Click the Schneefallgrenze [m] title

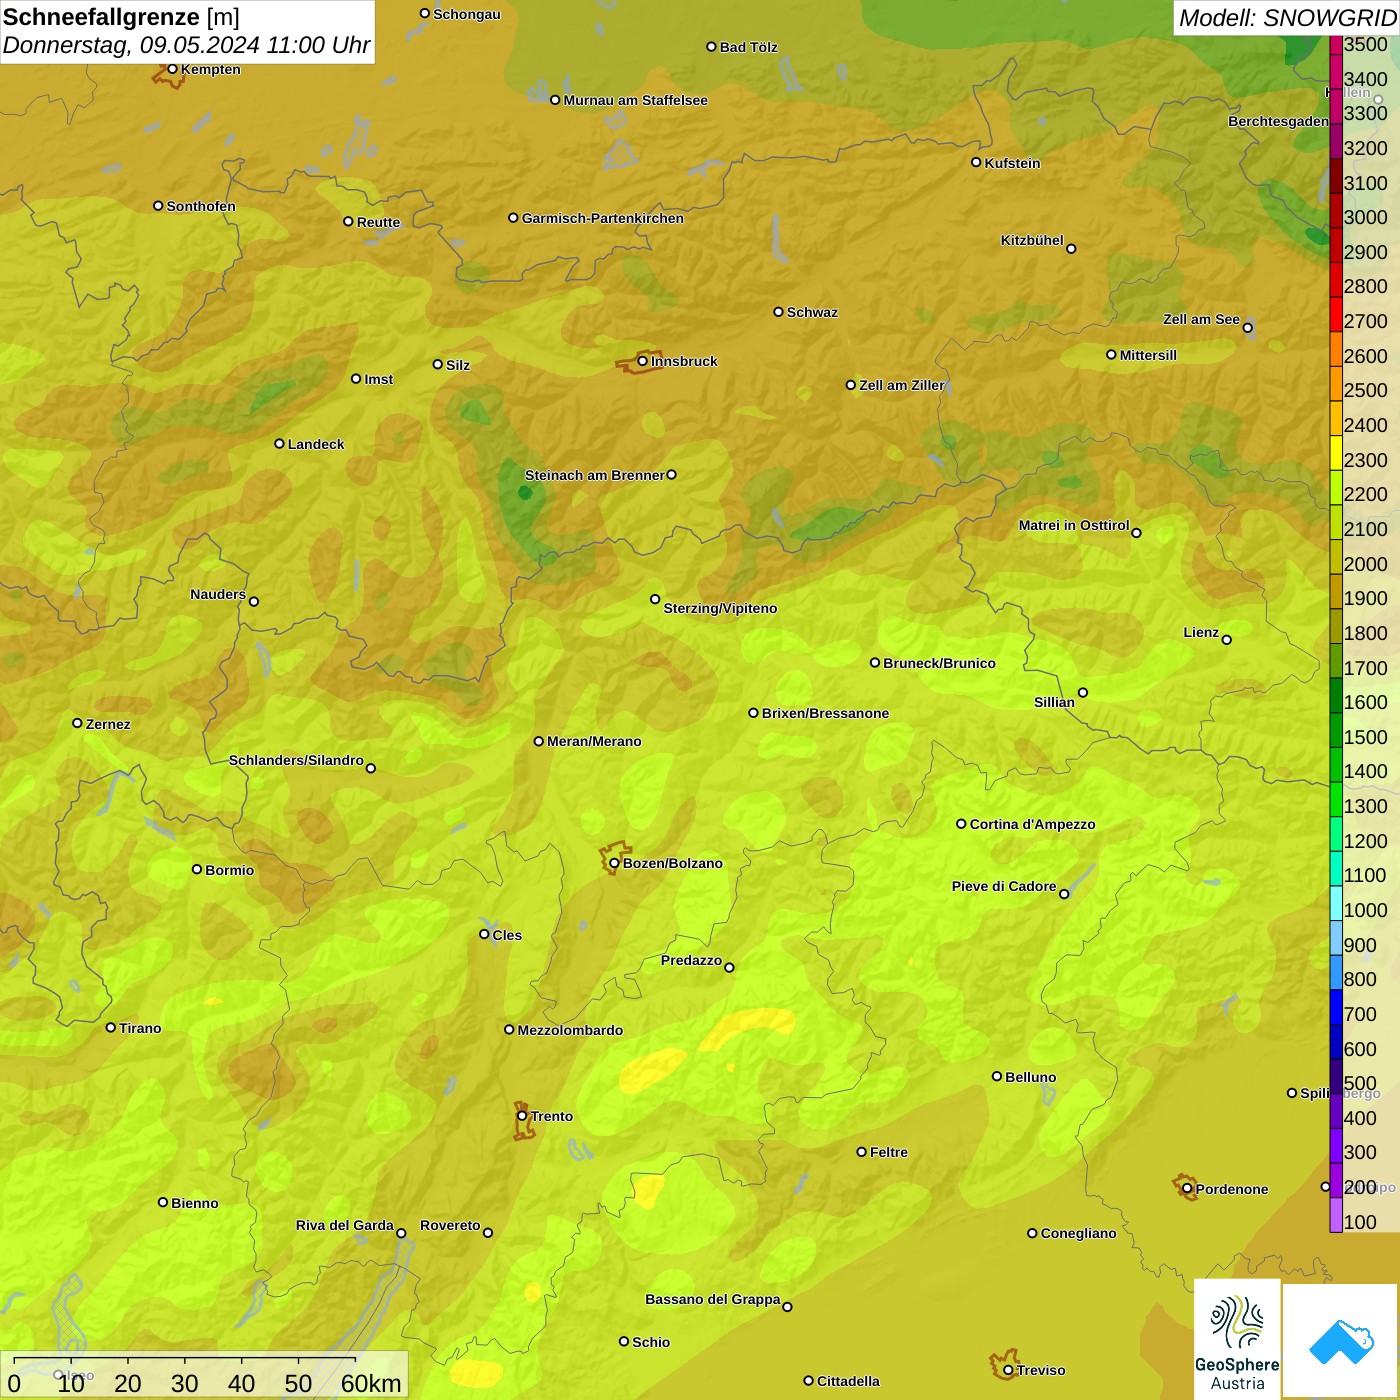point(121,17)
